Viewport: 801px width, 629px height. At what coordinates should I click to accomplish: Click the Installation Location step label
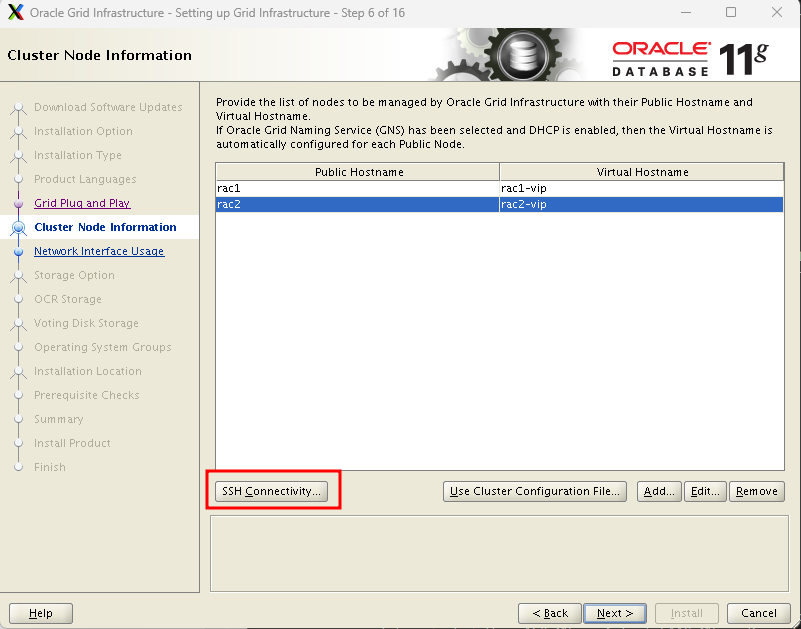coord(87,371)
